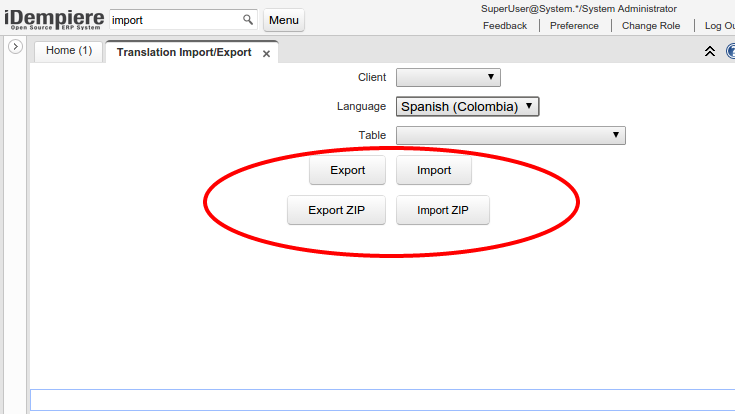735x414 pixels.
Task: Collapse header with double chevron icon
Action: (x=710, y=51)
